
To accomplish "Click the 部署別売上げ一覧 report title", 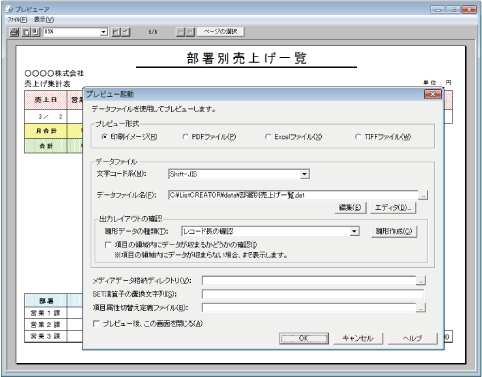I will (246, 58).
